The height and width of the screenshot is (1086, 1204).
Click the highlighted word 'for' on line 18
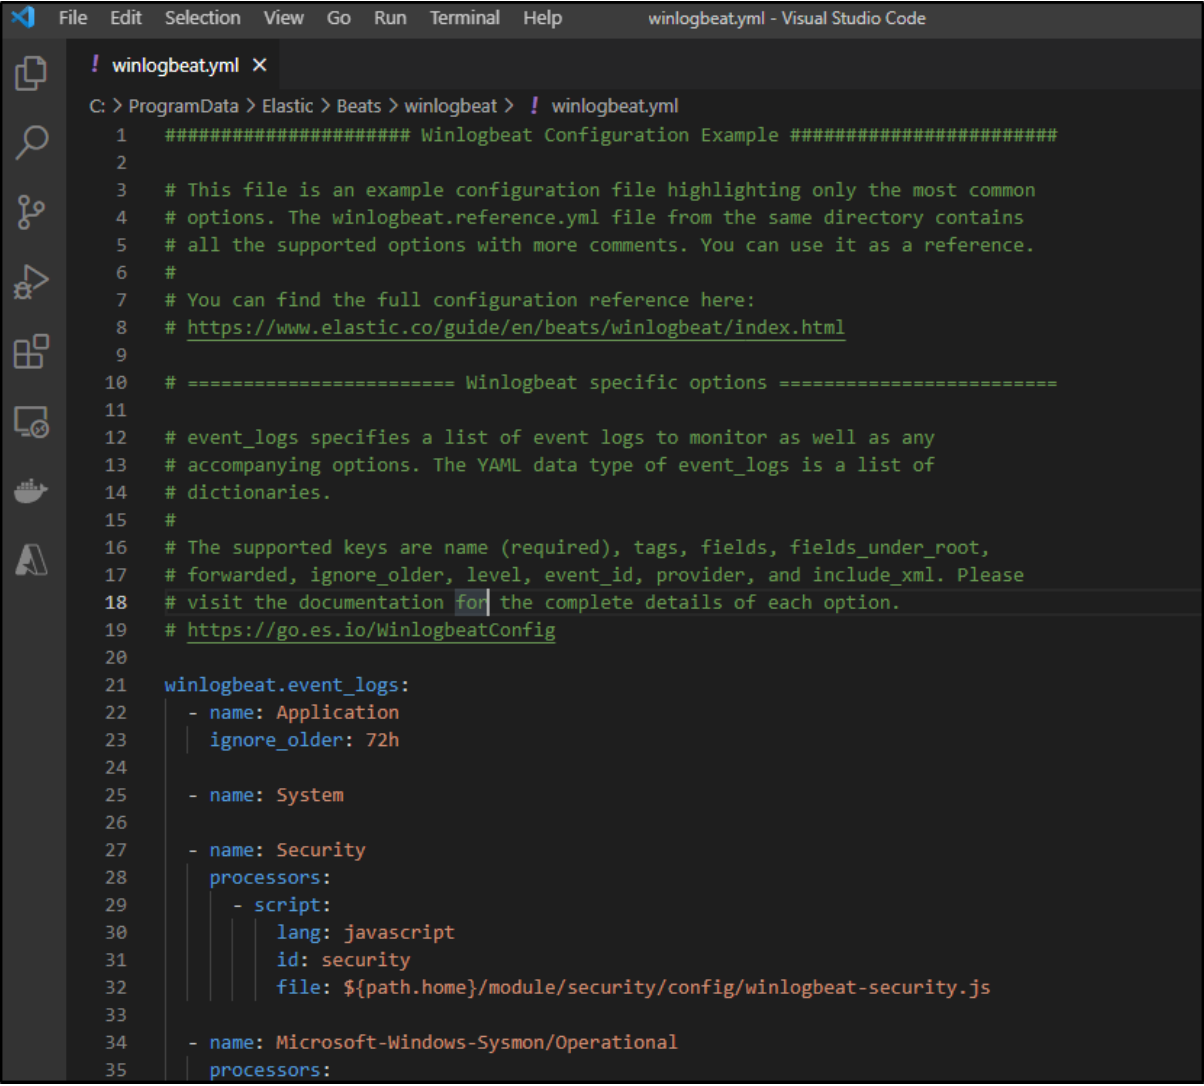pyautogui.click(x=471, y=602)
